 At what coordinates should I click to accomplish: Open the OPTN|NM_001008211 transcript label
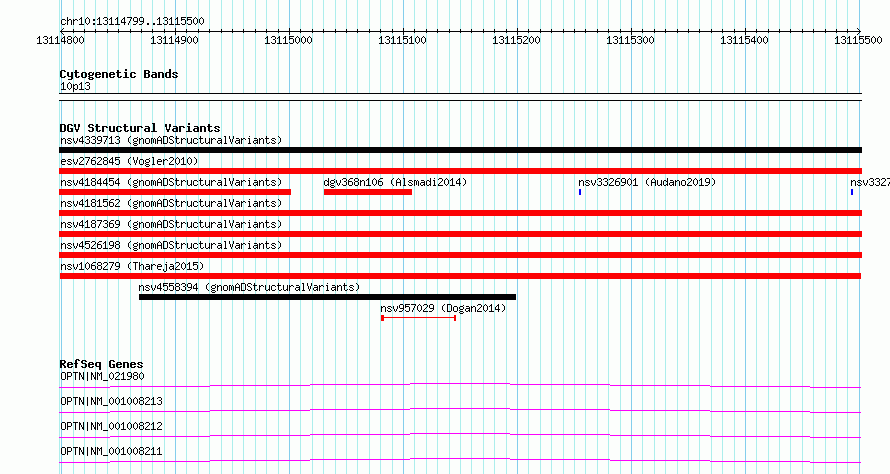tap(111, 451)
